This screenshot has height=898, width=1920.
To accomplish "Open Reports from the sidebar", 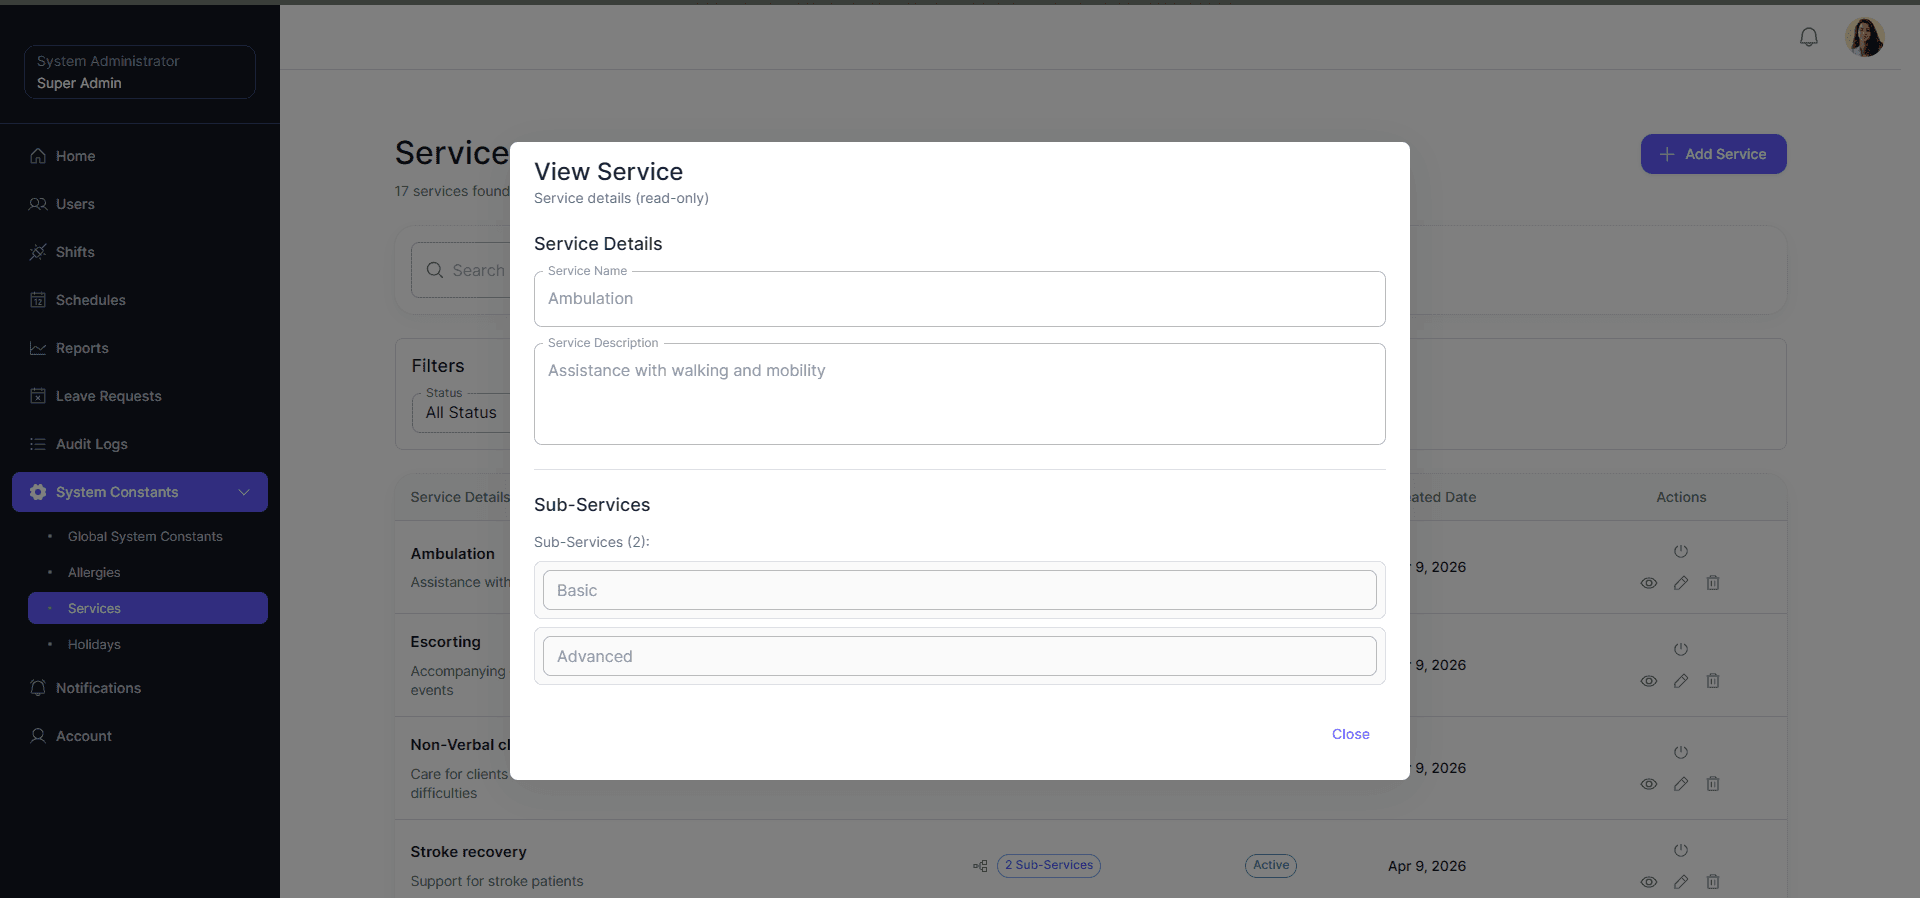I will tap(140, 348).
